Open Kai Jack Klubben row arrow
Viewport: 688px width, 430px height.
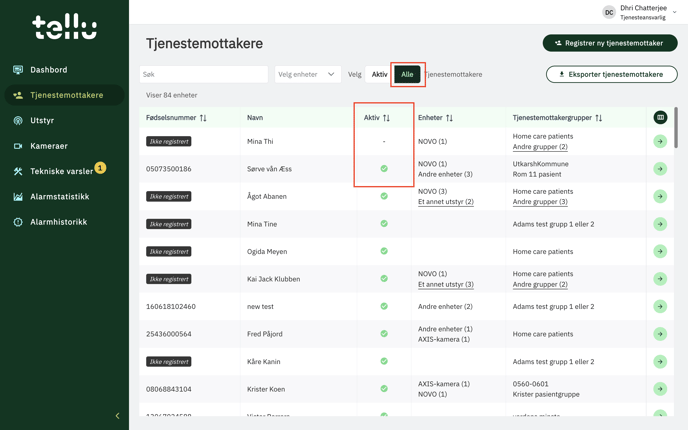pyautogui.click(x=660, y=279)
